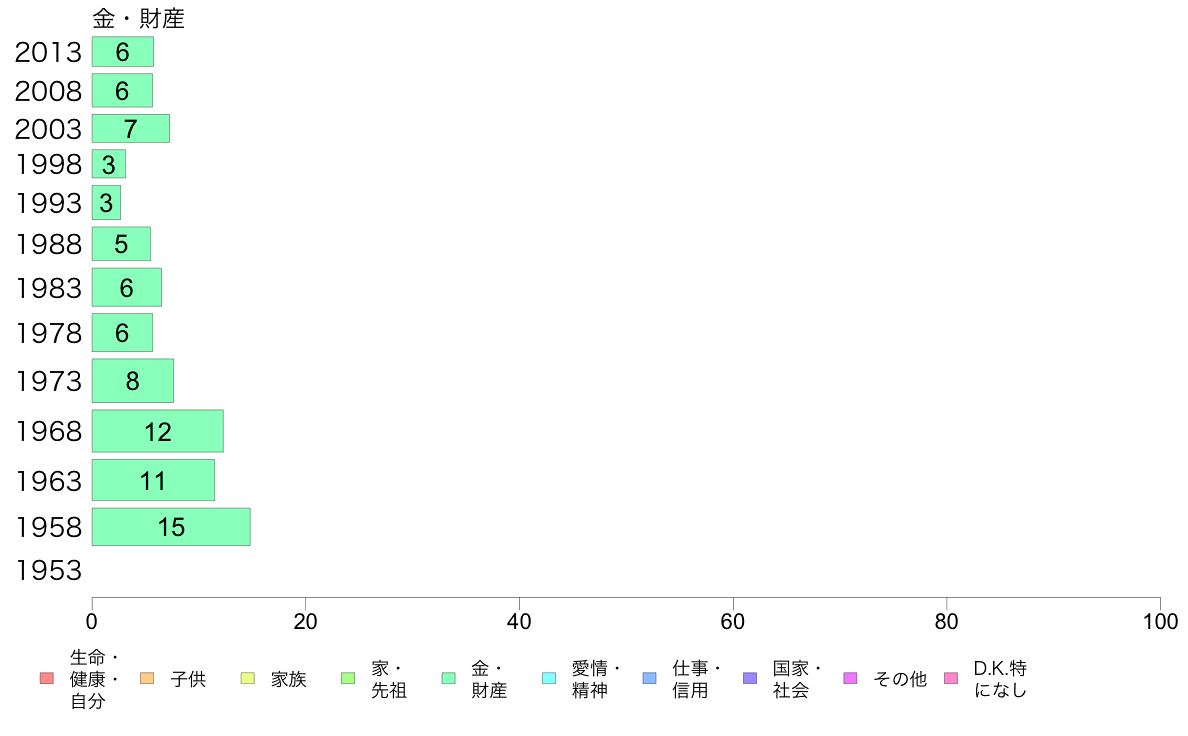Click the yellow 家族 legend swatch

click(248, 678)
